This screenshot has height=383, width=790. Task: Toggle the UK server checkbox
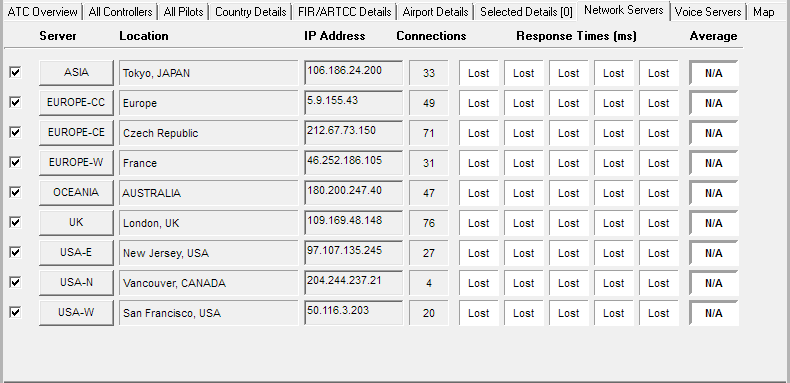[x=15, y=222]
